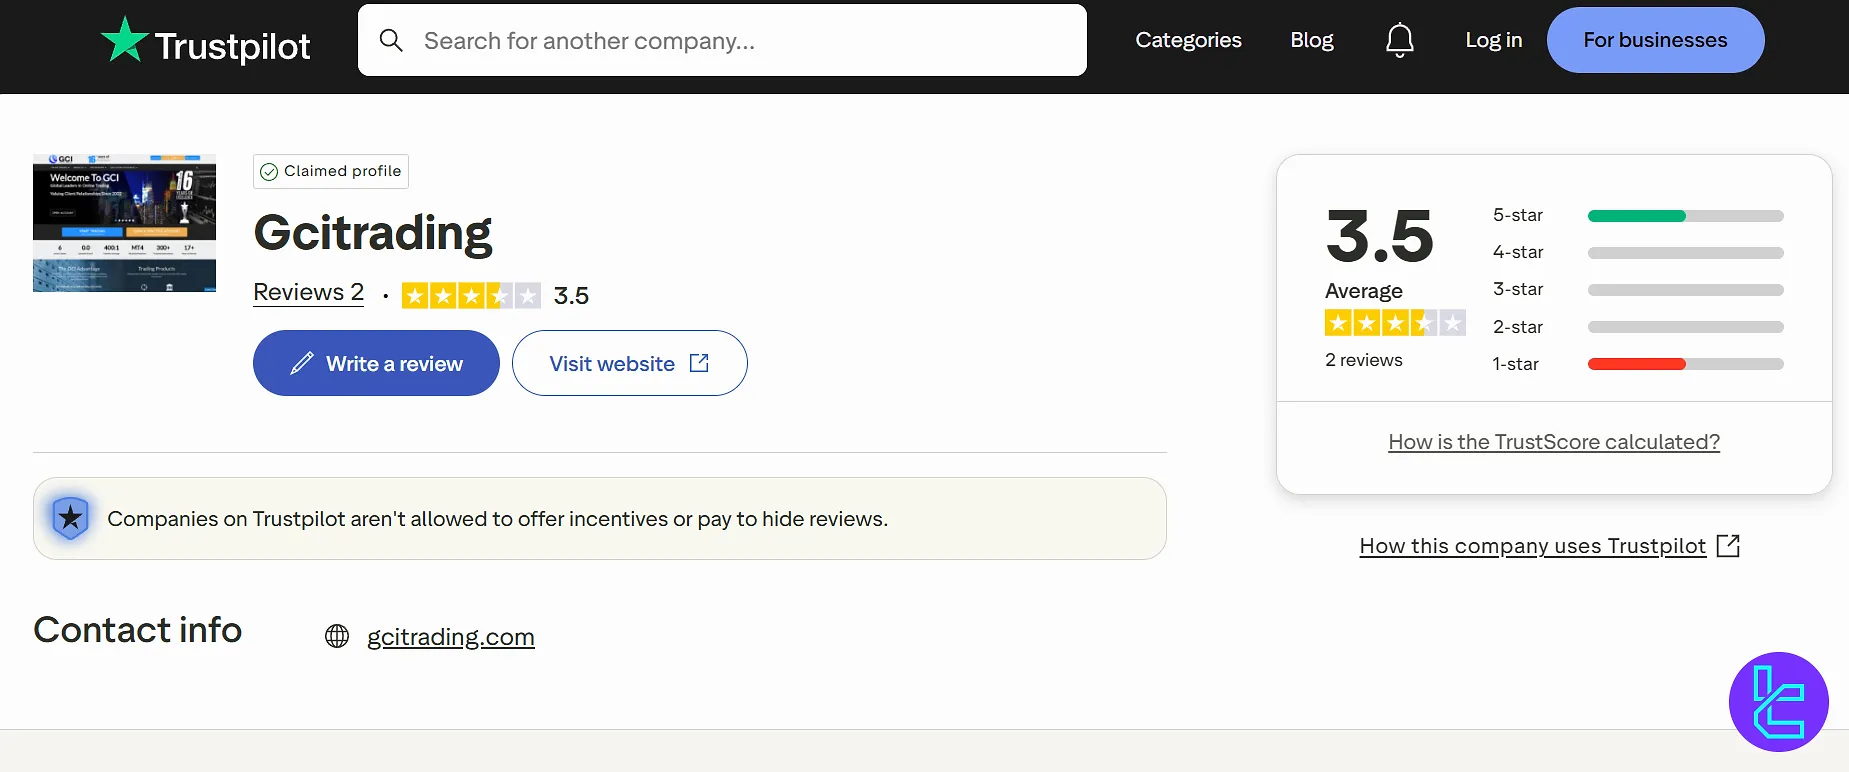Click the Log in link

(x=1493, y=40)
